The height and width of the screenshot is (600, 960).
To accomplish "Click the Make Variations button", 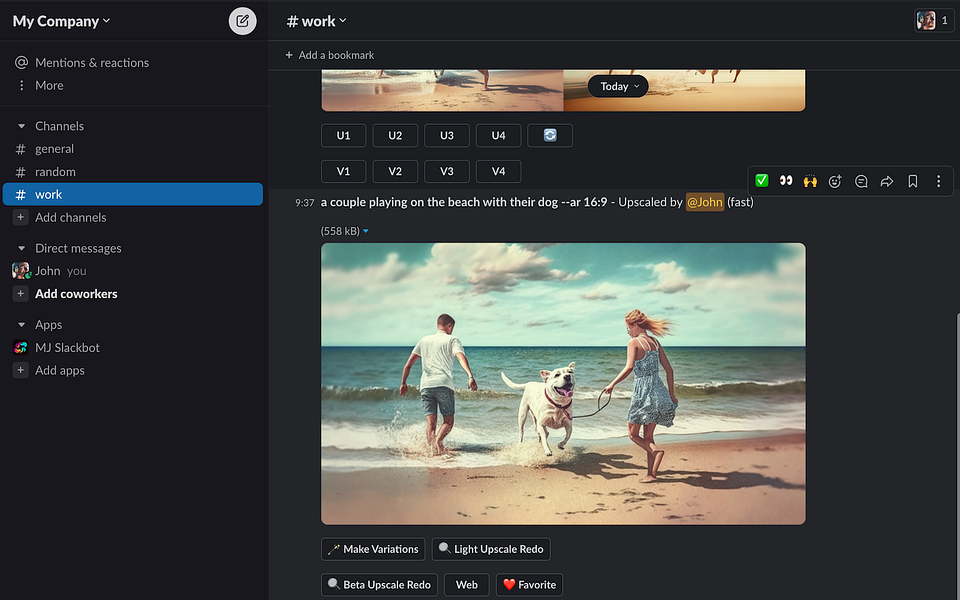I will [x=373, y=549].
